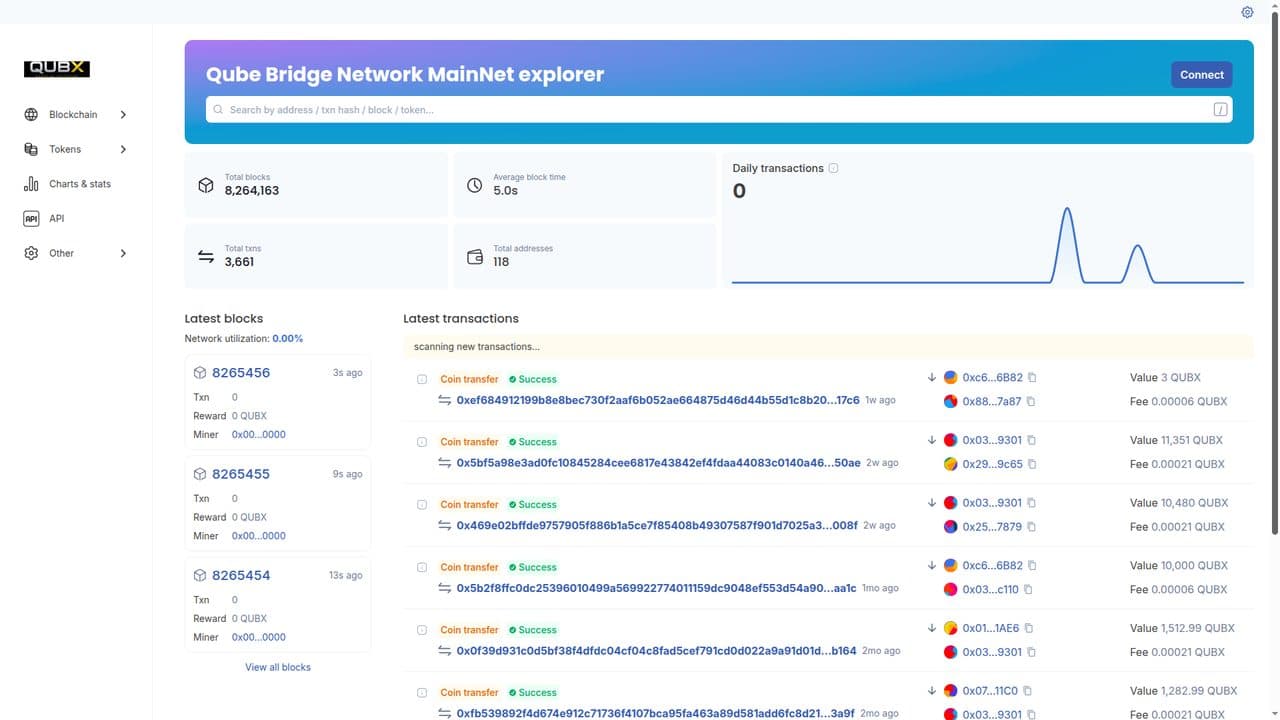Click View all blocks link
Image resolution: width=1280 pixels, height=720 pixels.
[278, 667]
